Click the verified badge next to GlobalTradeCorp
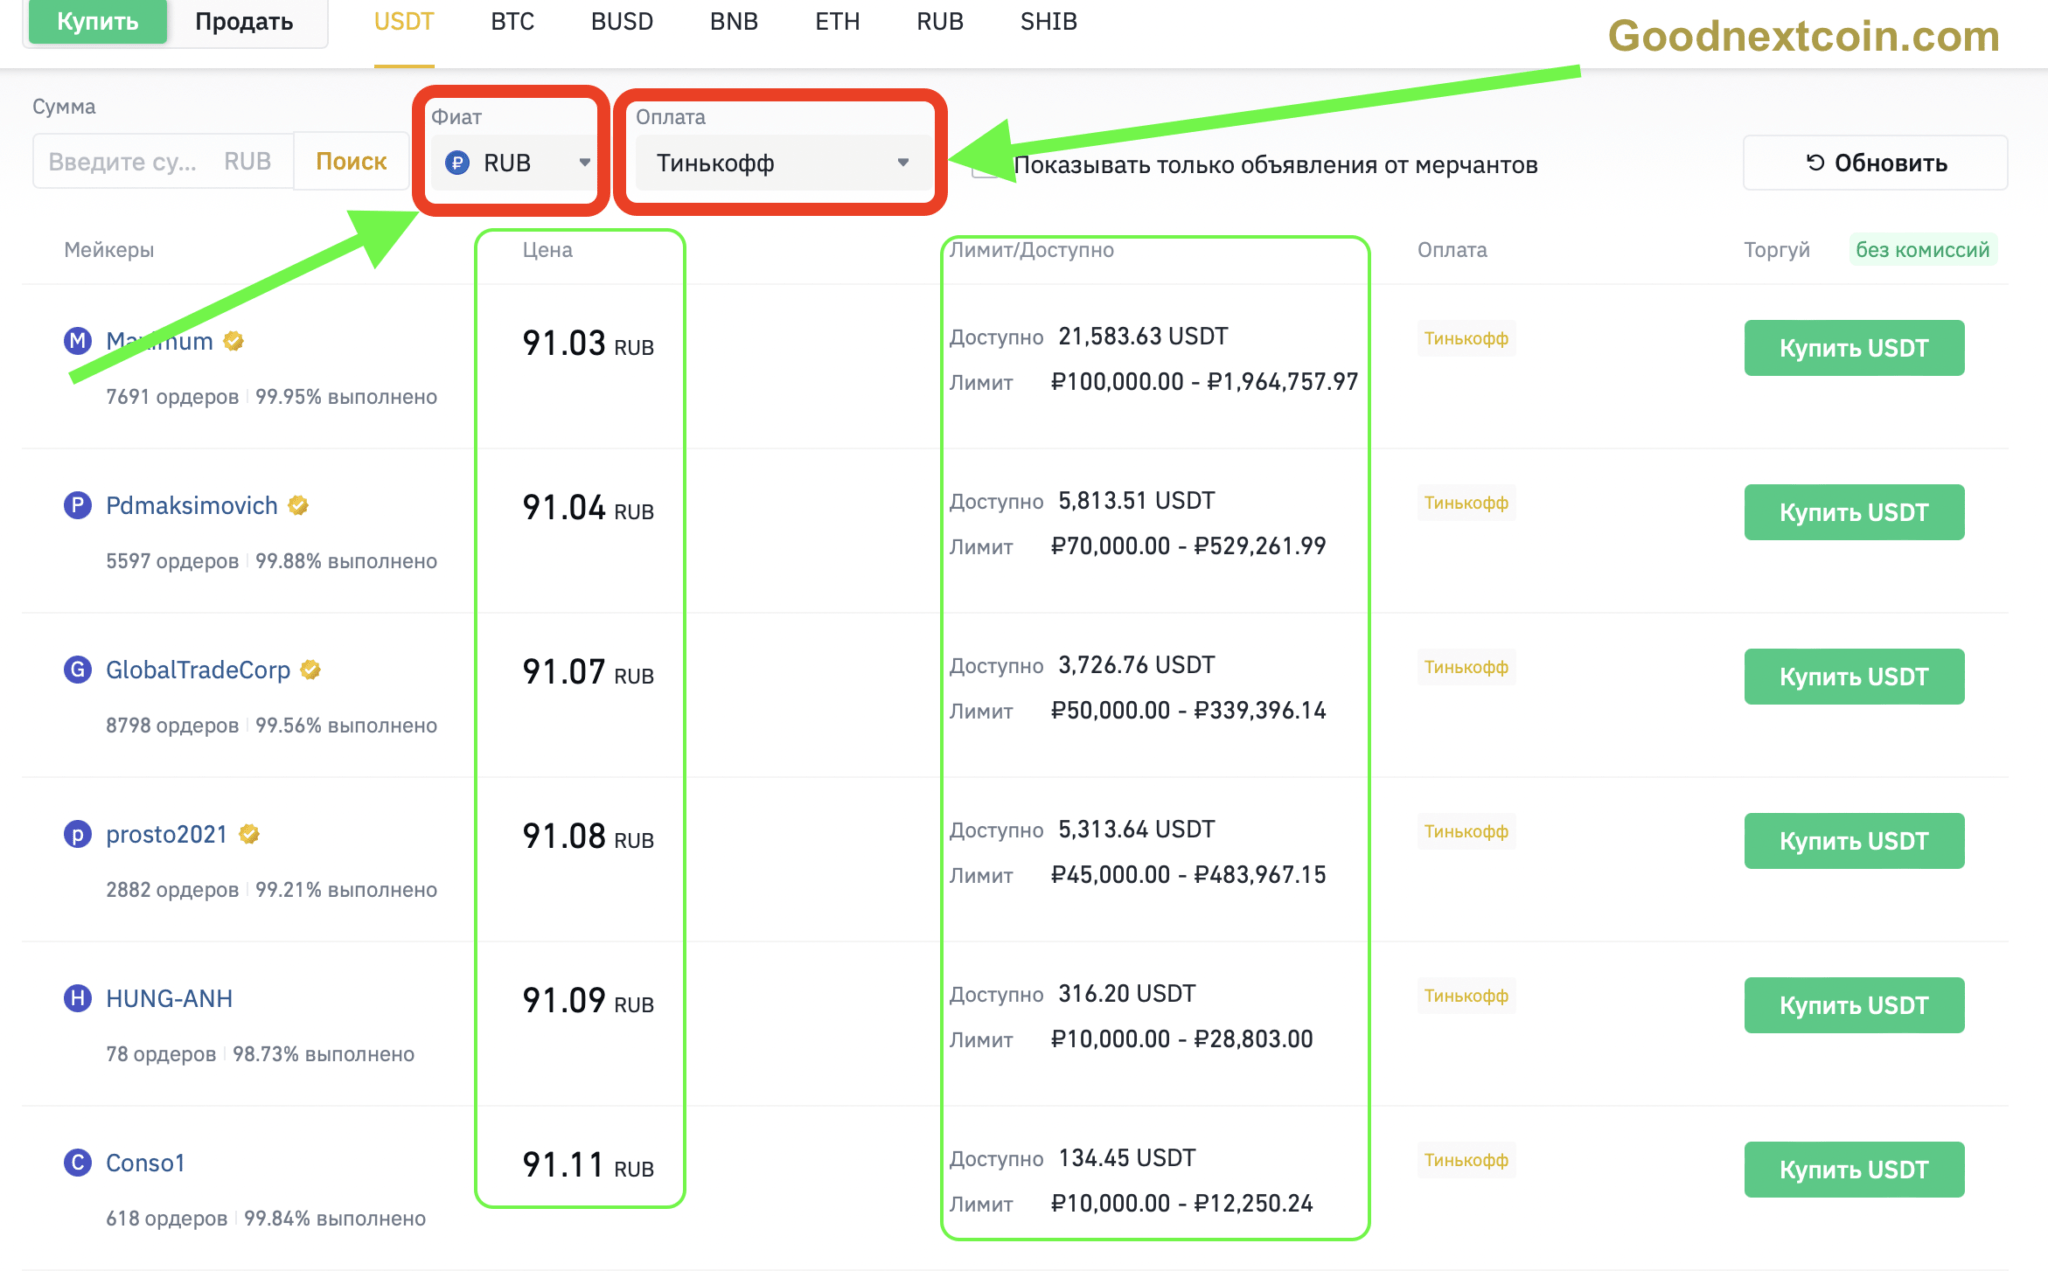The image size is (2048, 1271). point(311,669)
